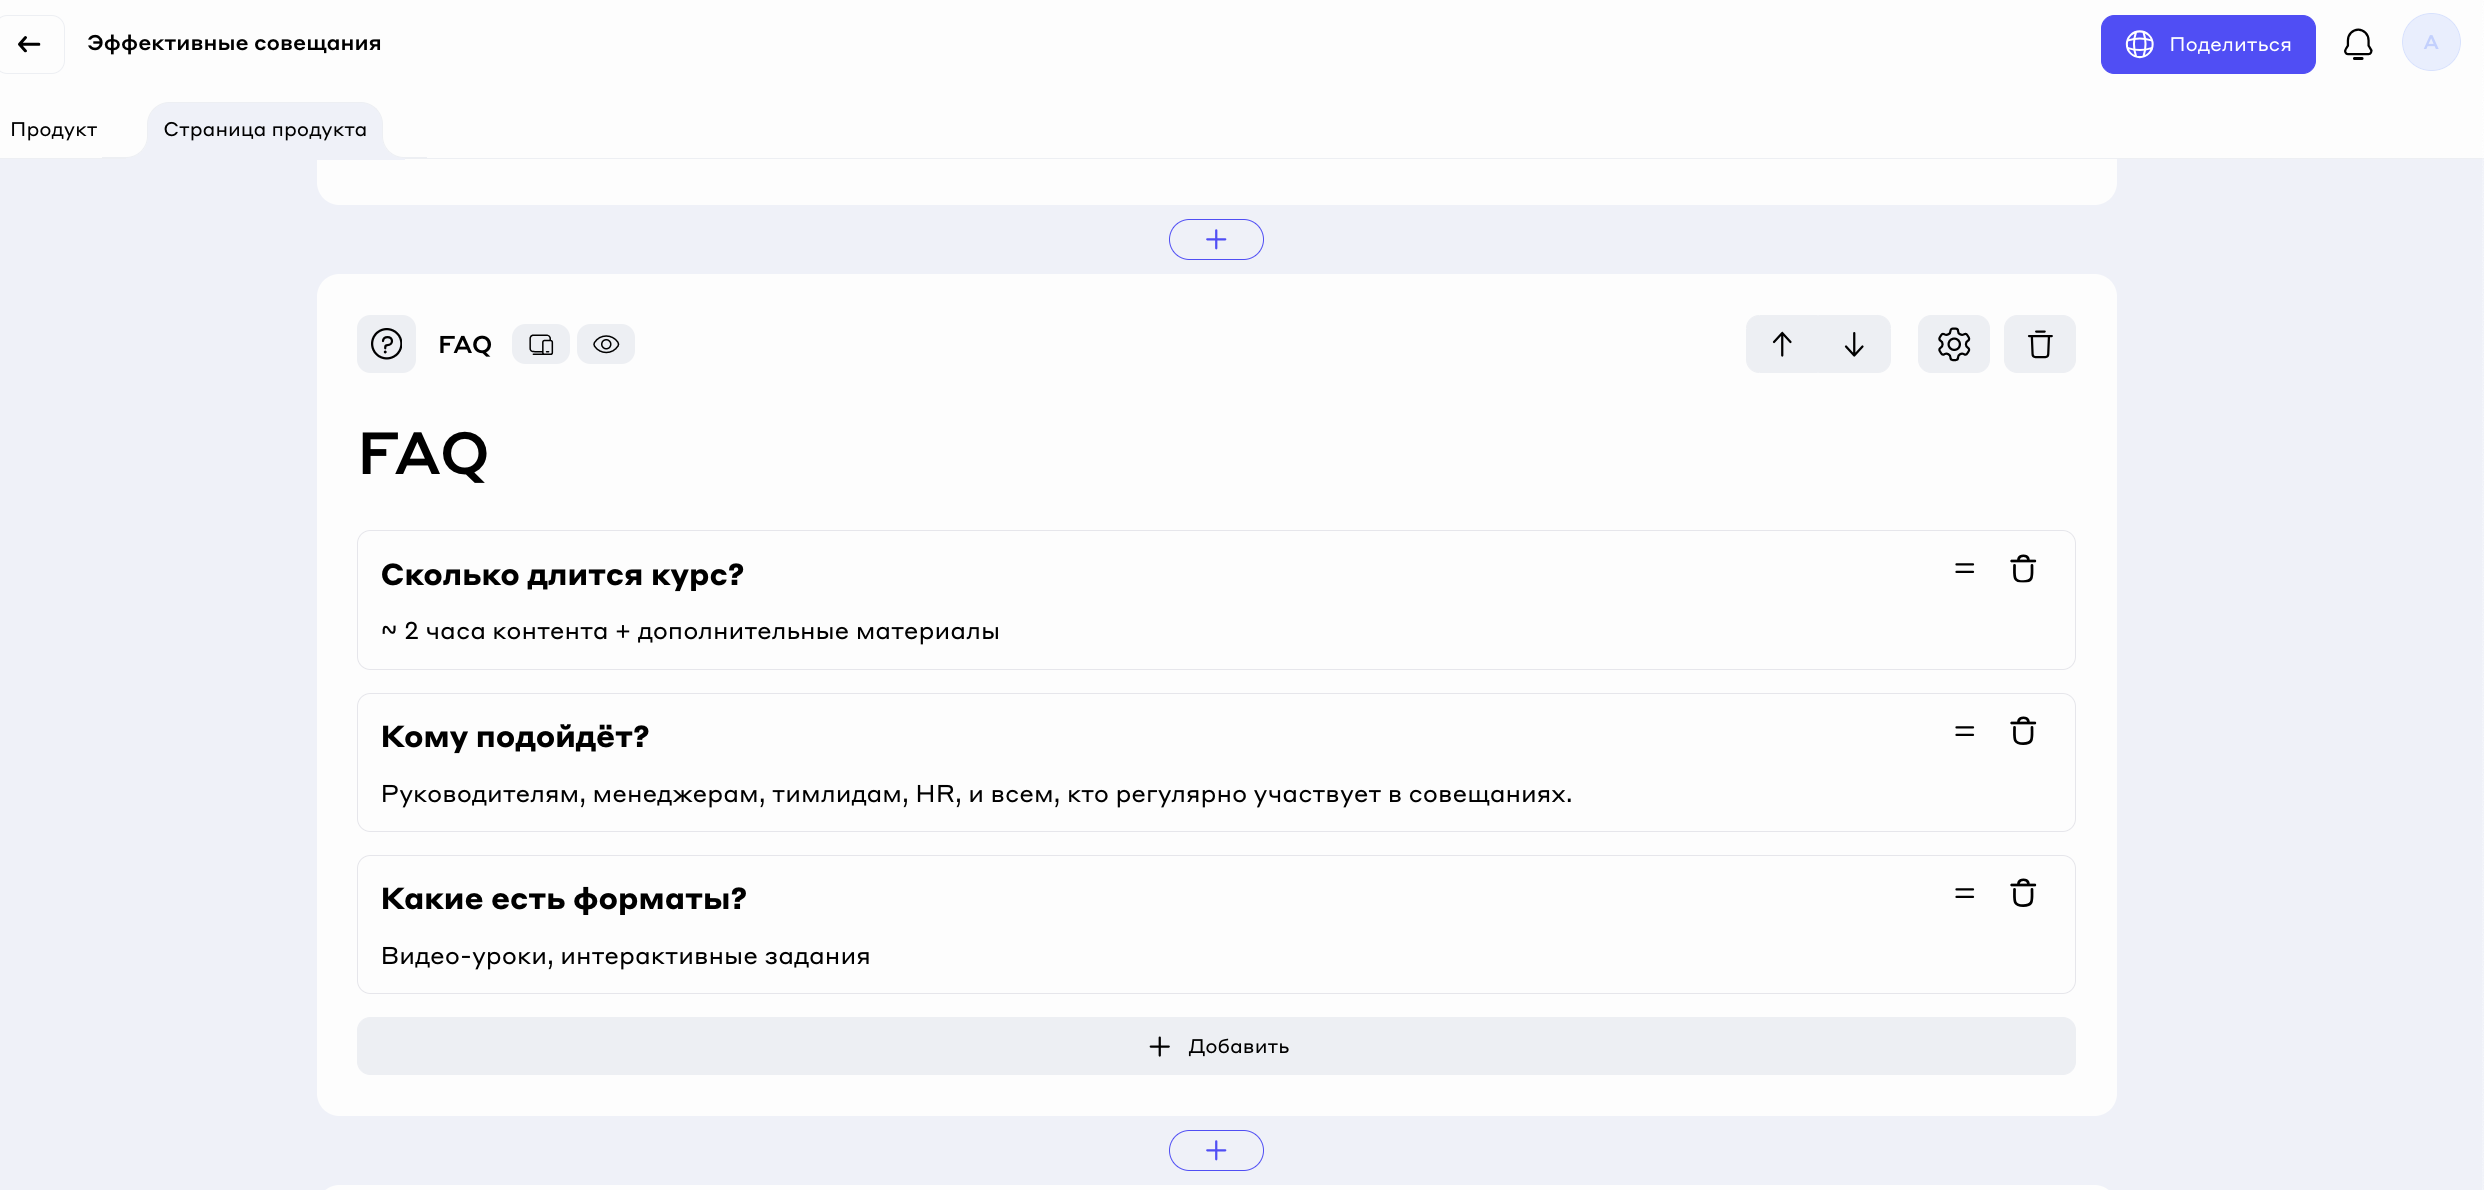
Task: Grab drag handle of 'Сколько длится курс?'
Action: tap(1964, 569)
